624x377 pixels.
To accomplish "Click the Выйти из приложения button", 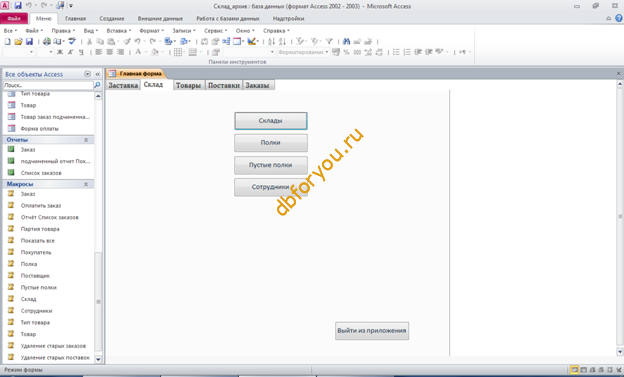I will tap(372, 331).
